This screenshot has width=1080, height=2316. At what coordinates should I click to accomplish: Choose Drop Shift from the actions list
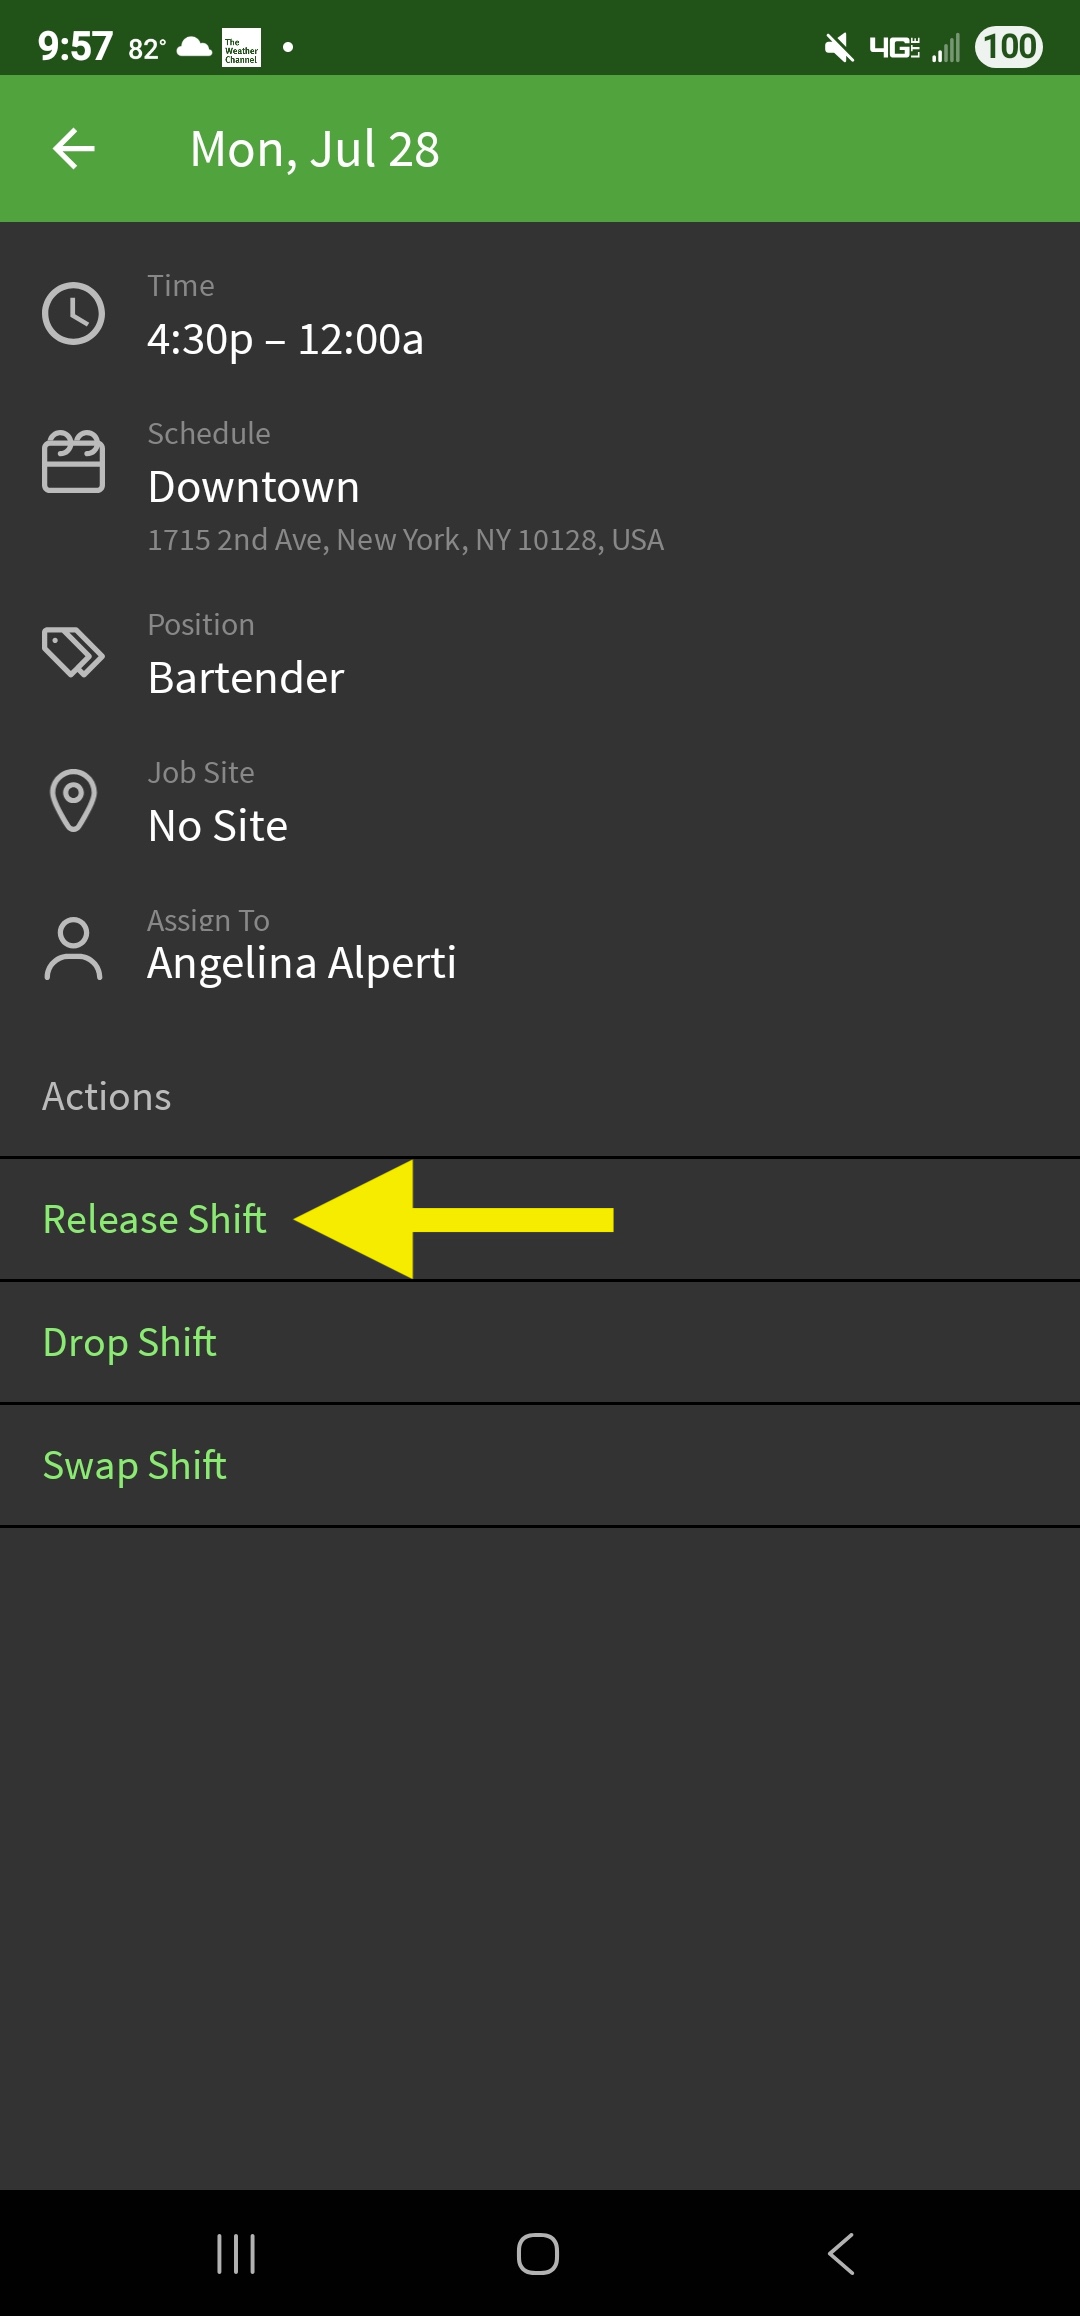pos(129,1341)
